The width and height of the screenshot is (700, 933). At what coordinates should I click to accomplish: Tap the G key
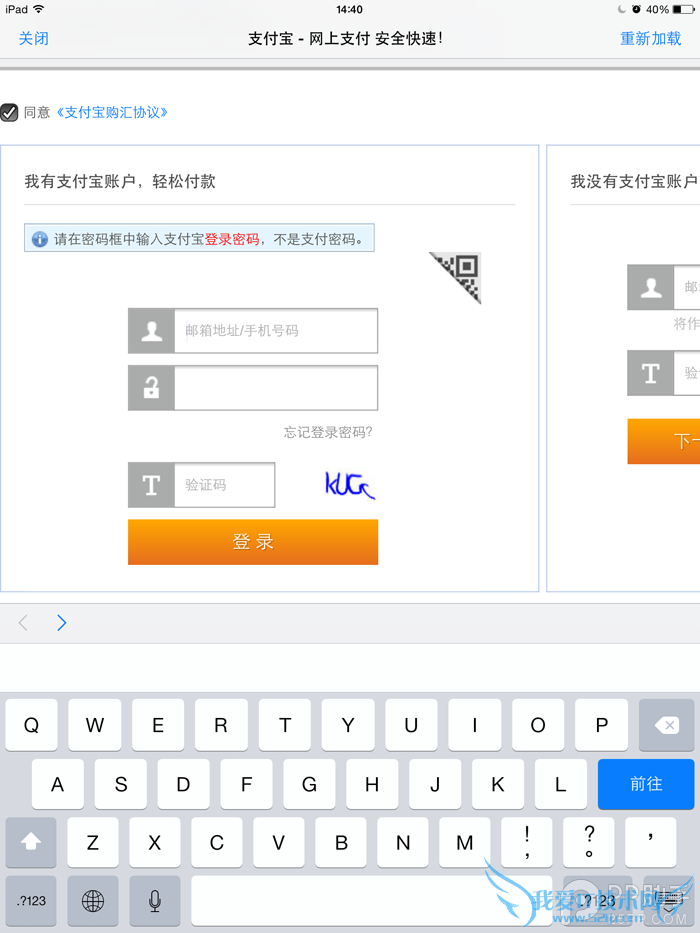309,784
